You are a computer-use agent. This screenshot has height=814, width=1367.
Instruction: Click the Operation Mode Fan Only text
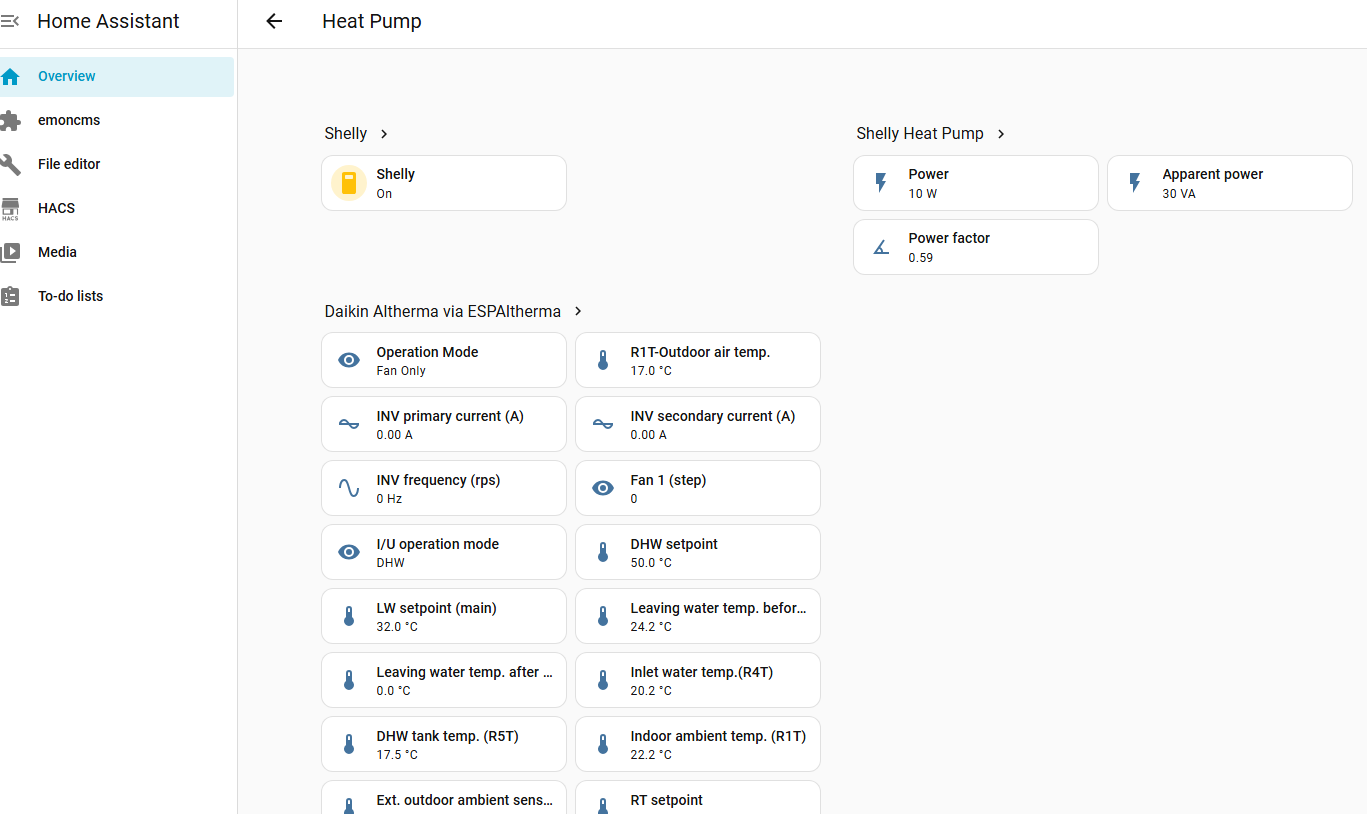coord(401,371)
